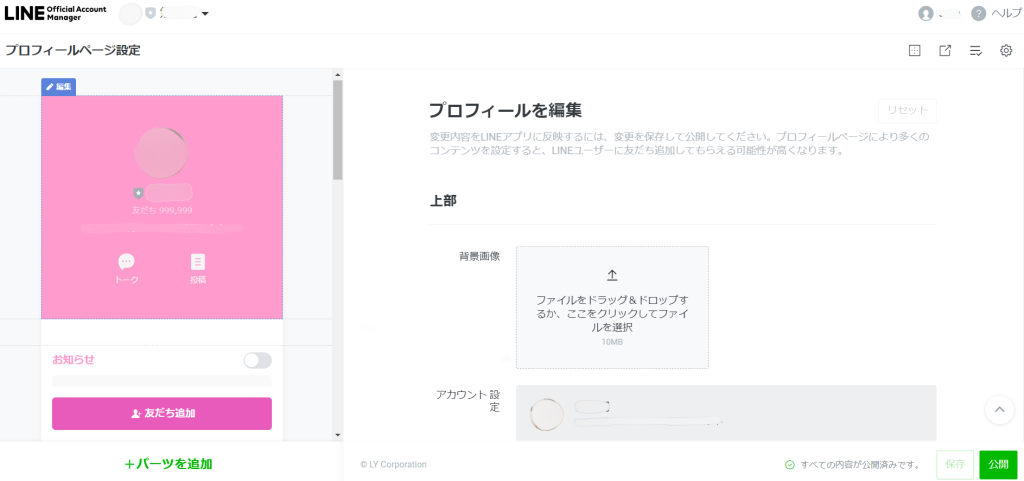The image size is (1024, 481).
Task: Click the account avatar in アカウント設定 box
Action: pos(547,413)
